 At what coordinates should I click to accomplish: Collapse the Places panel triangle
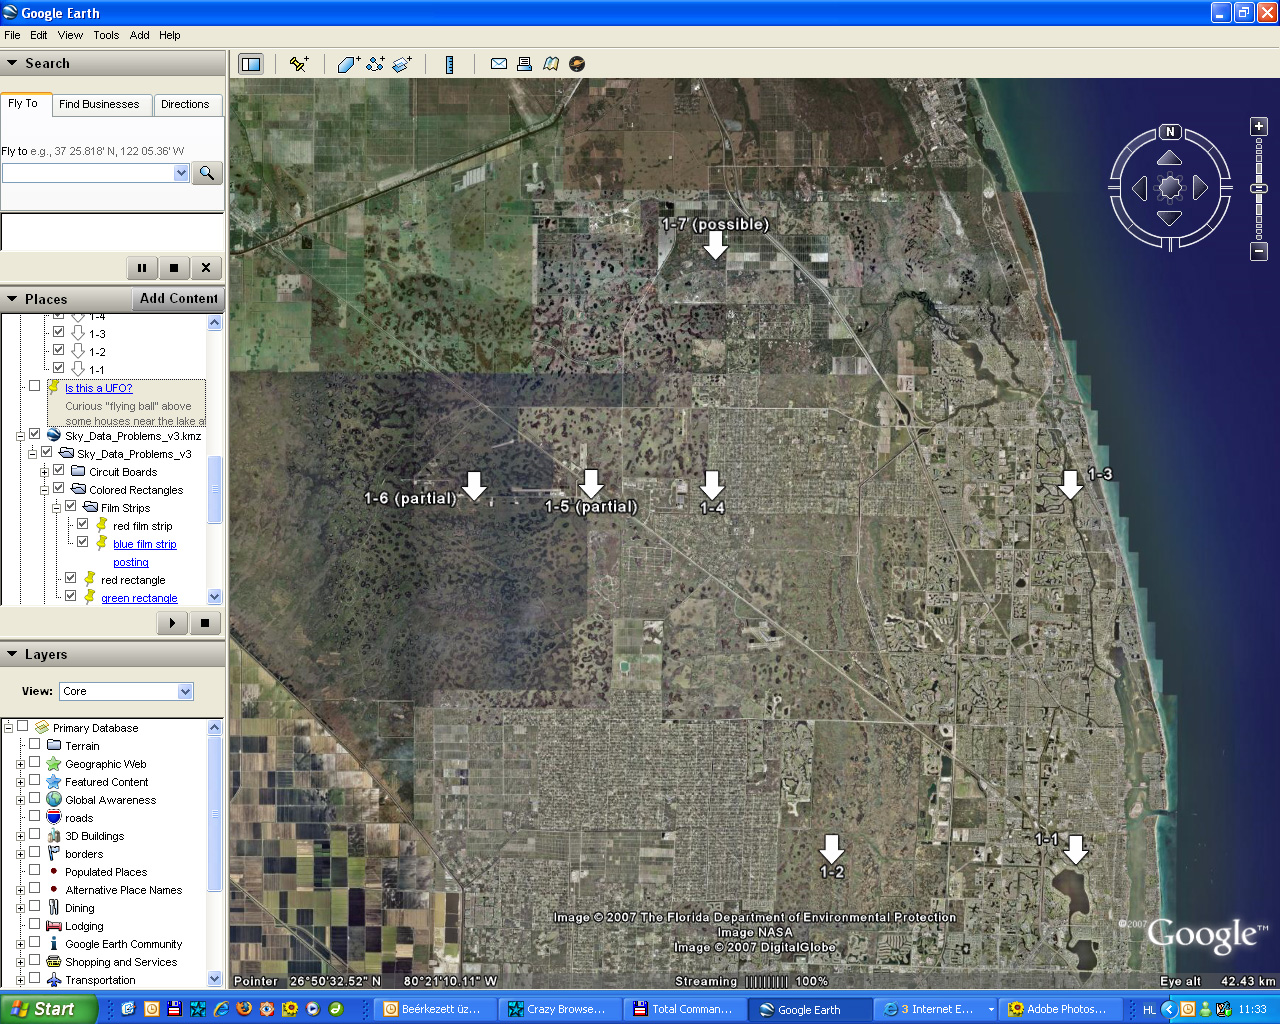[x=12, y=299]
